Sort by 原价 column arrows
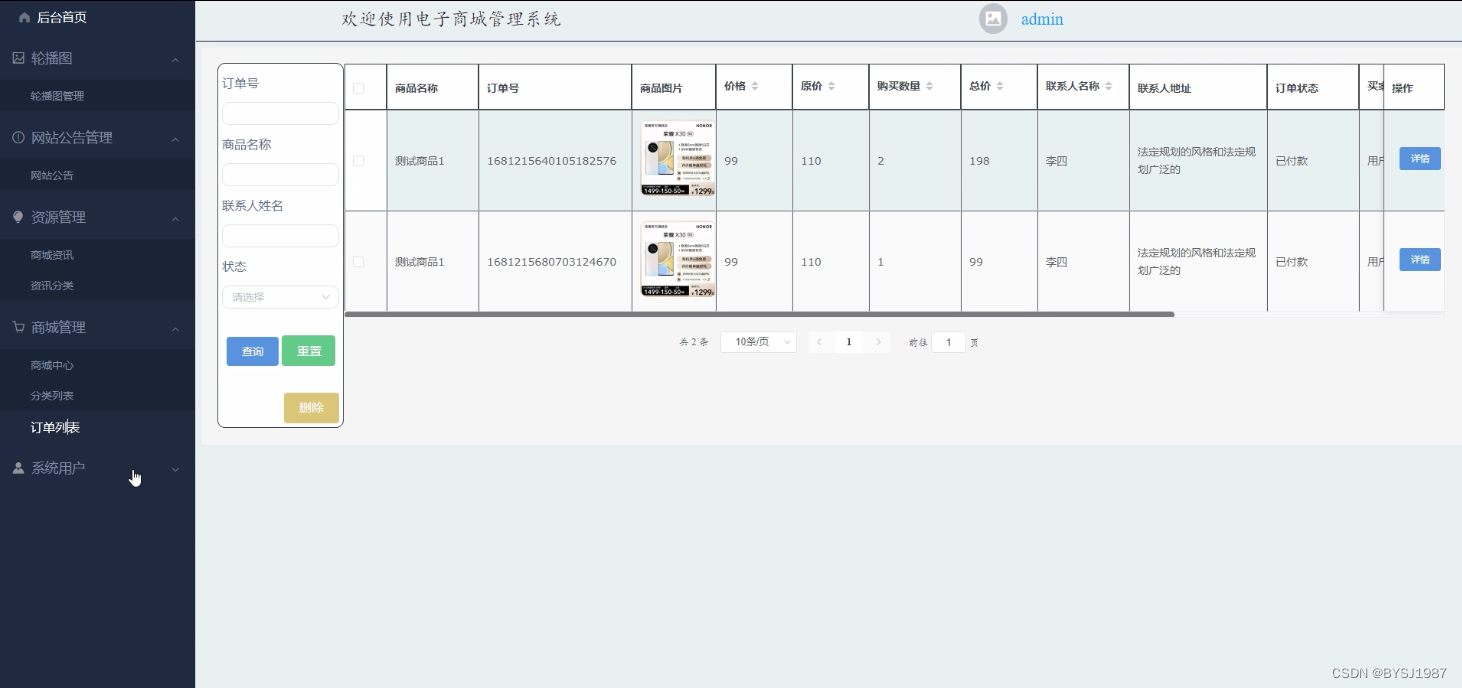The height and width of the screenshot is (688, 1462). [831, 87]
